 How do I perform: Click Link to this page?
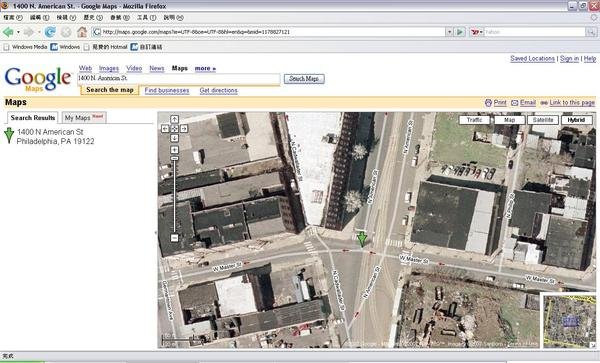tap(572, 103)
